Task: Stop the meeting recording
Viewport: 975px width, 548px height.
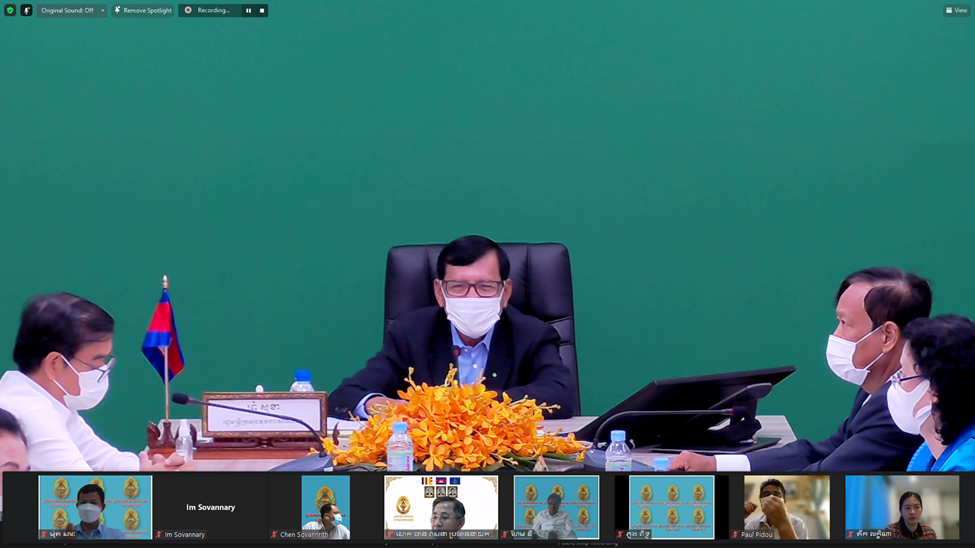Action: pyautogui.click(x=262, y=10)
